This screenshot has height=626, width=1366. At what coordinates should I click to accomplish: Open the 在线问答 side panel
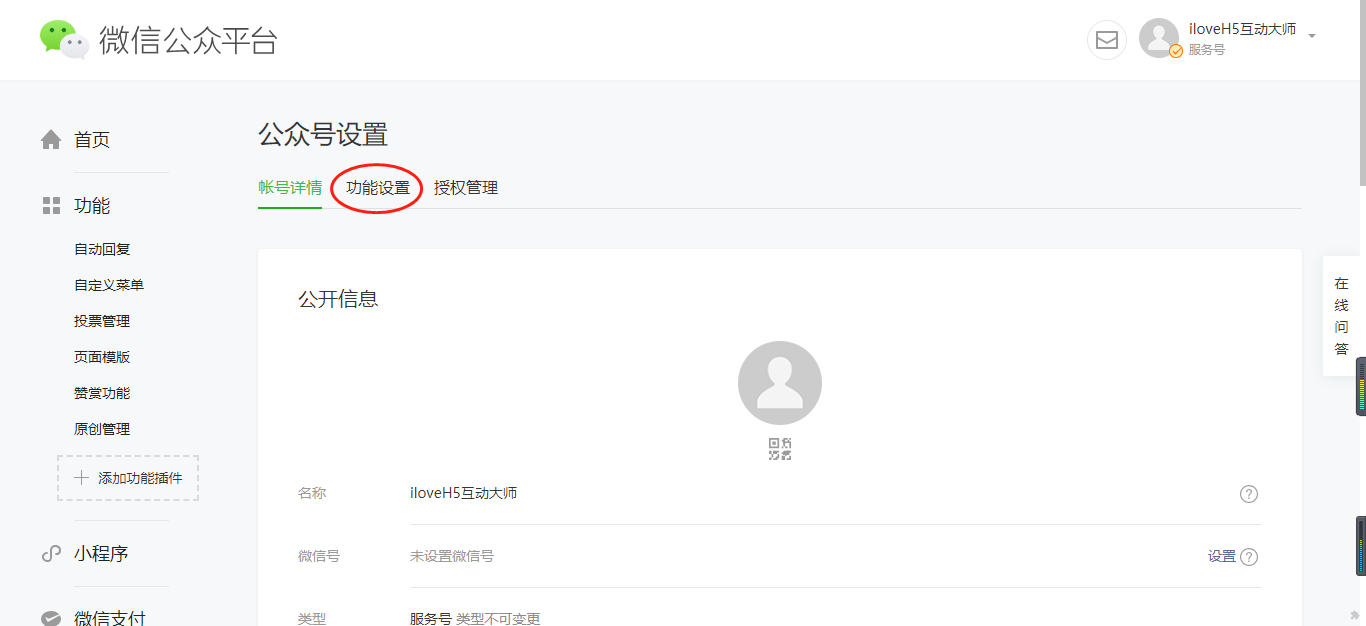click(x=1341, y=316)
